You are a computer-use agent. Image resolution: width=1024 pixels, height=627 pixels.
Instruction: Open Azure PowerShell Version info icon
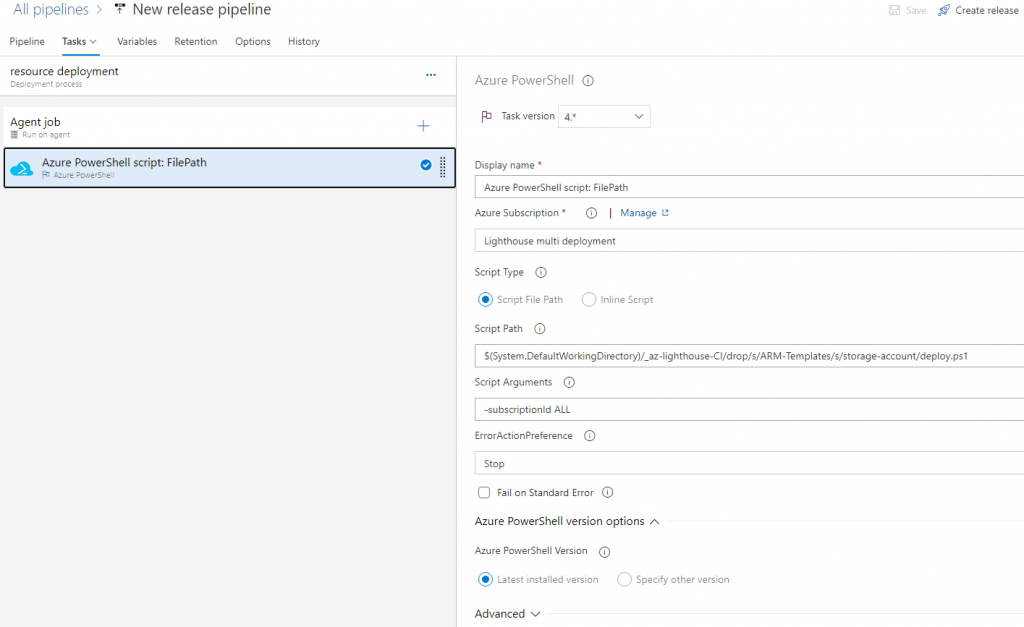click(x=605, y=552)
